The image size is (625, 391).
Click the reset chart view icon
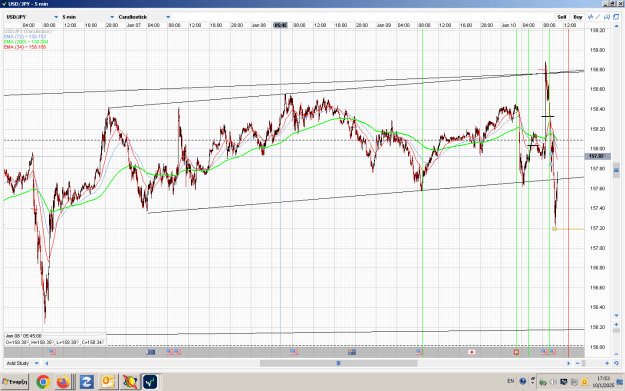(x=616, y=363)
